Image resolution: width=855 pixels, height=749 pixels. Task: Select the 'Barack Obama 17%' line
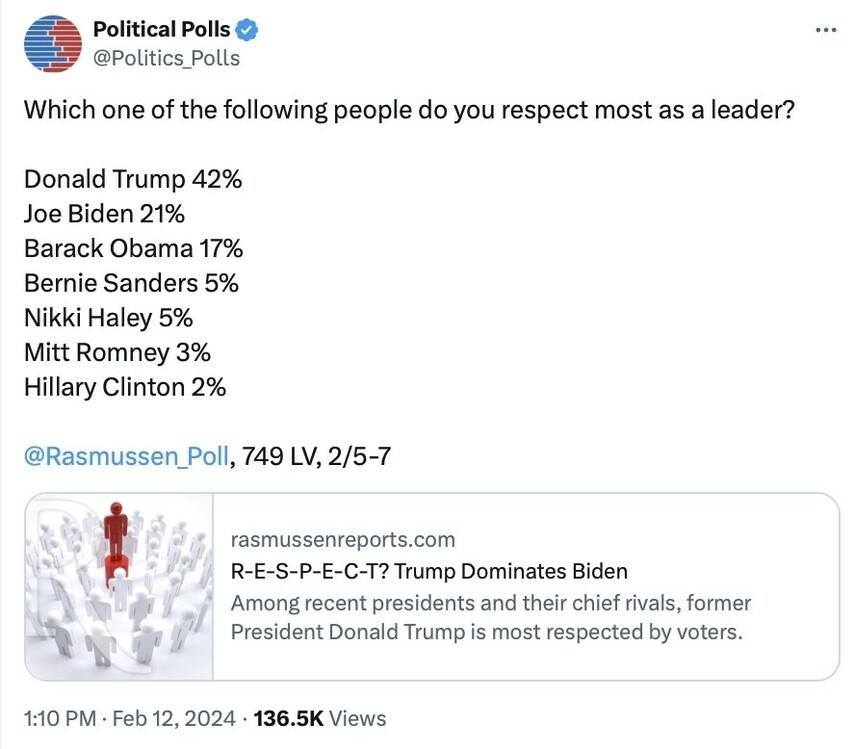[x=134, y=249]
